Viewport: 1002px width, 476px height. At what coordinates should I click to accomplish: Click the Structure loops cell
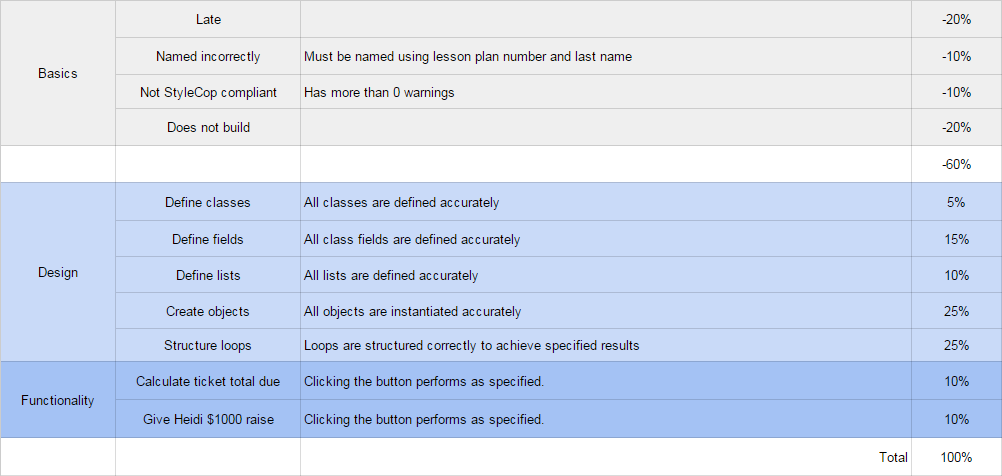click(x=208, y=345)
